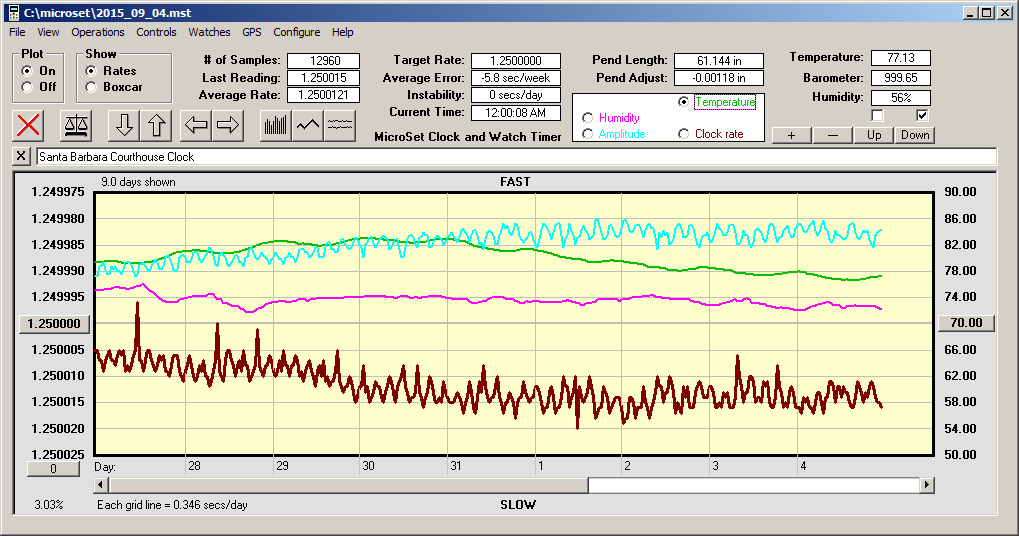Click the Humidity reading field 56%
Screen dimensions: 1019x536
click(x=901, y=97)
